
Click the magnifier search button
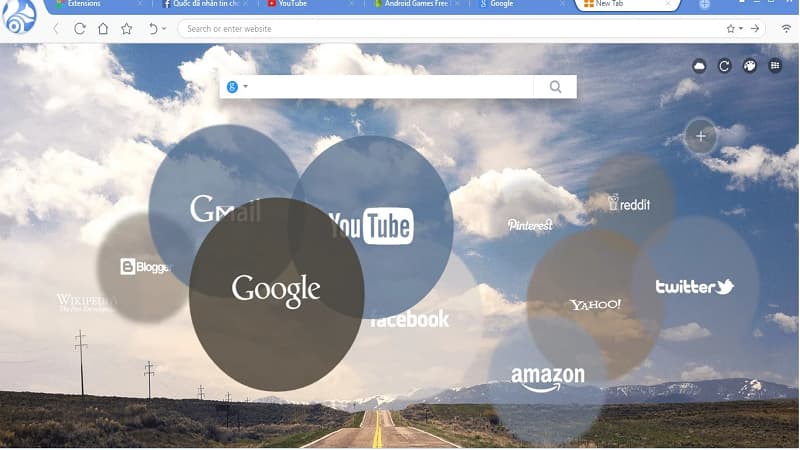pos(556,87)
